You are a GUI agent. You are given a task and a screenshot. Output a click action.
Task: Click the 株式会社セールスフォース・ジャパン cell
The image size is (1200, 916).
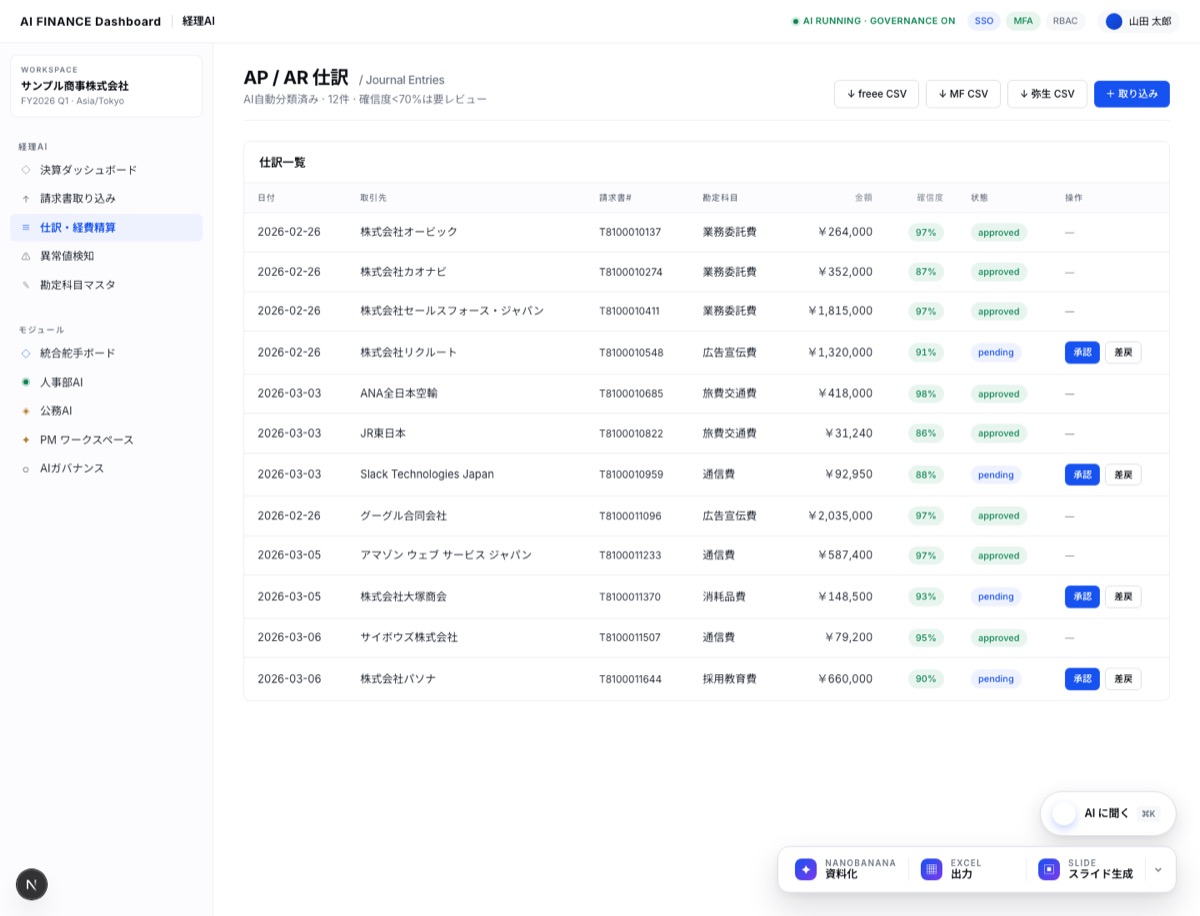452,311
